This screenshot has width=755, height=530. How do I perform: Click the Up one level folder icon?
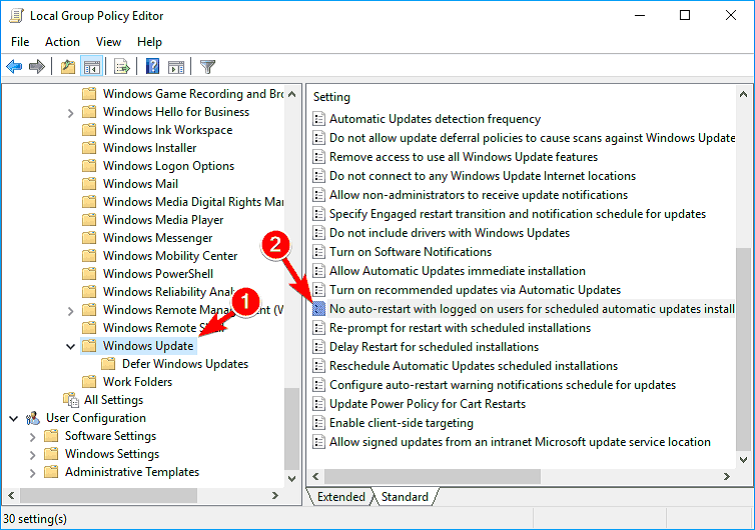[67, 67]
